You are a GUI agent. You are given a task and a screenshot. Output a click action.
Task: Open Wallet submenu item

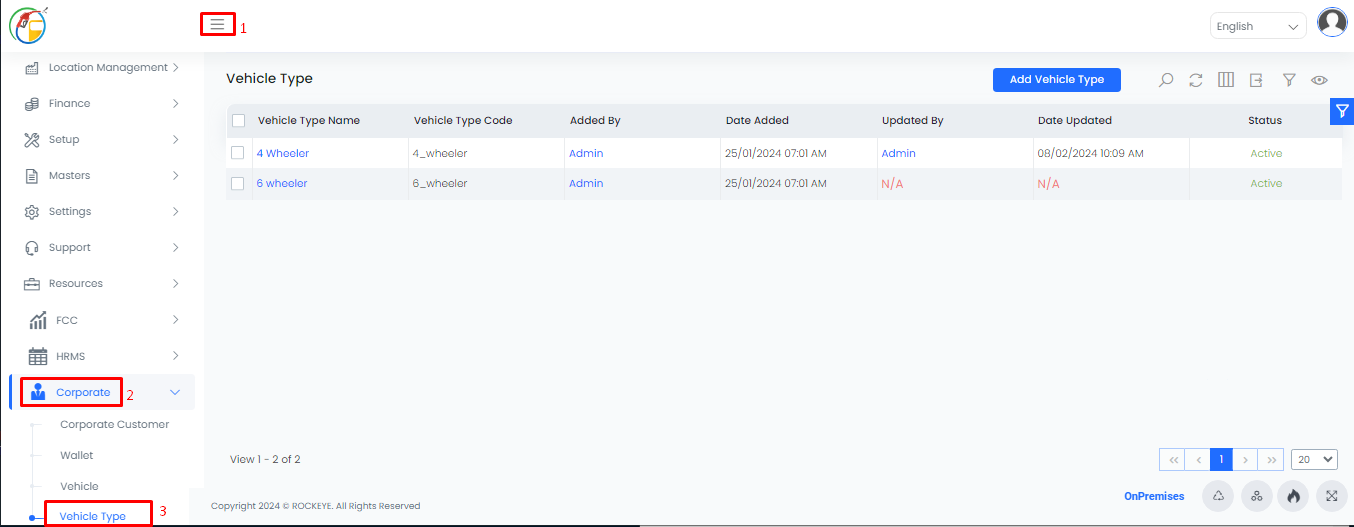coord(77,456)
